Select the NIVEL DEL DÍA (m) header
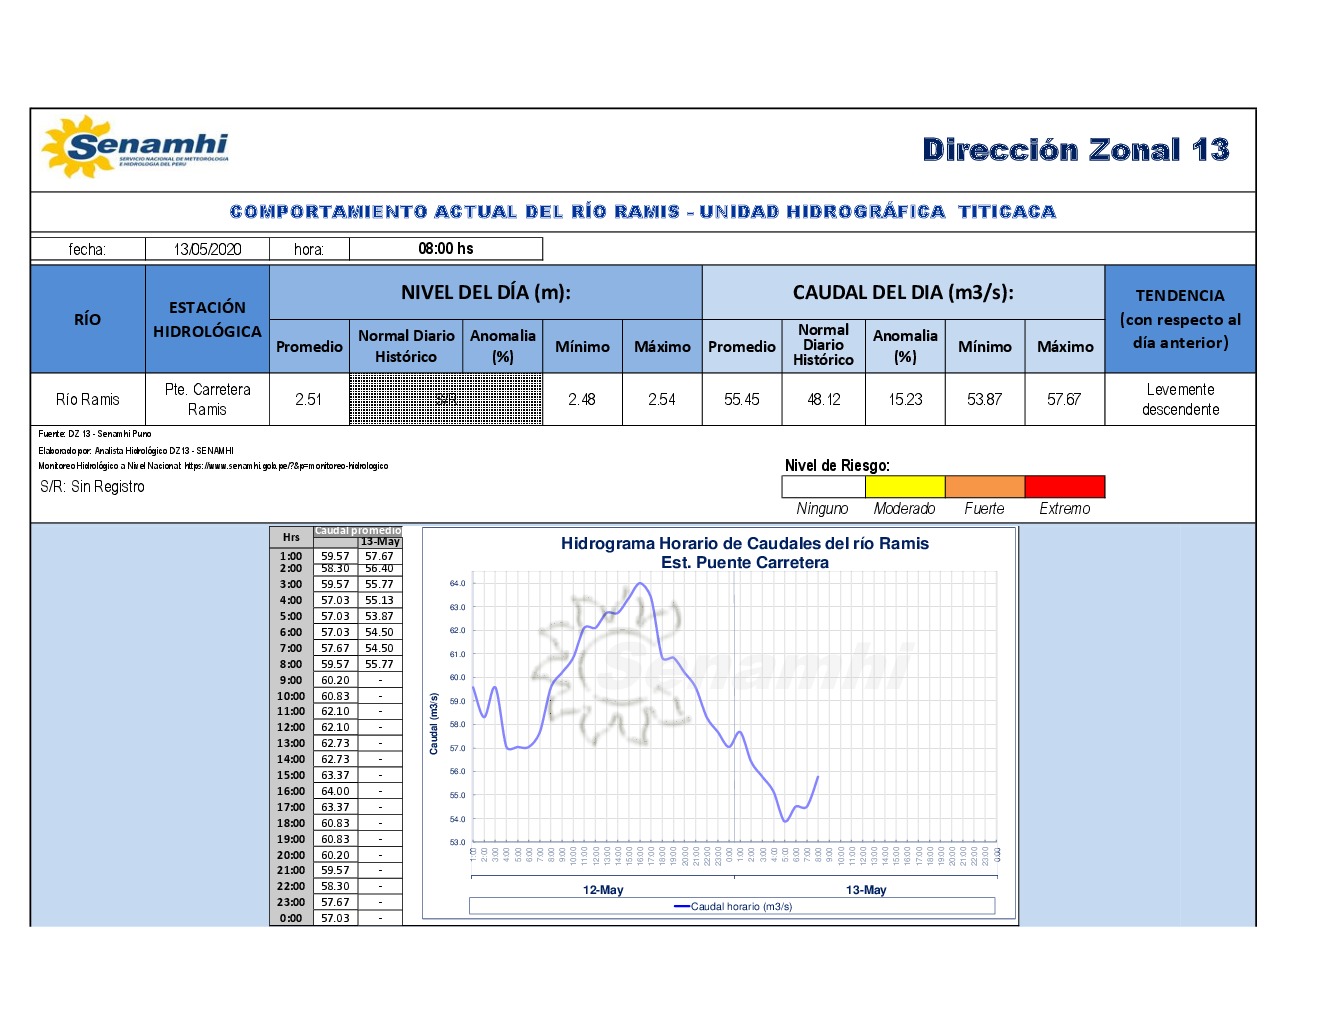1320x1020 pixels. [485, 293]
